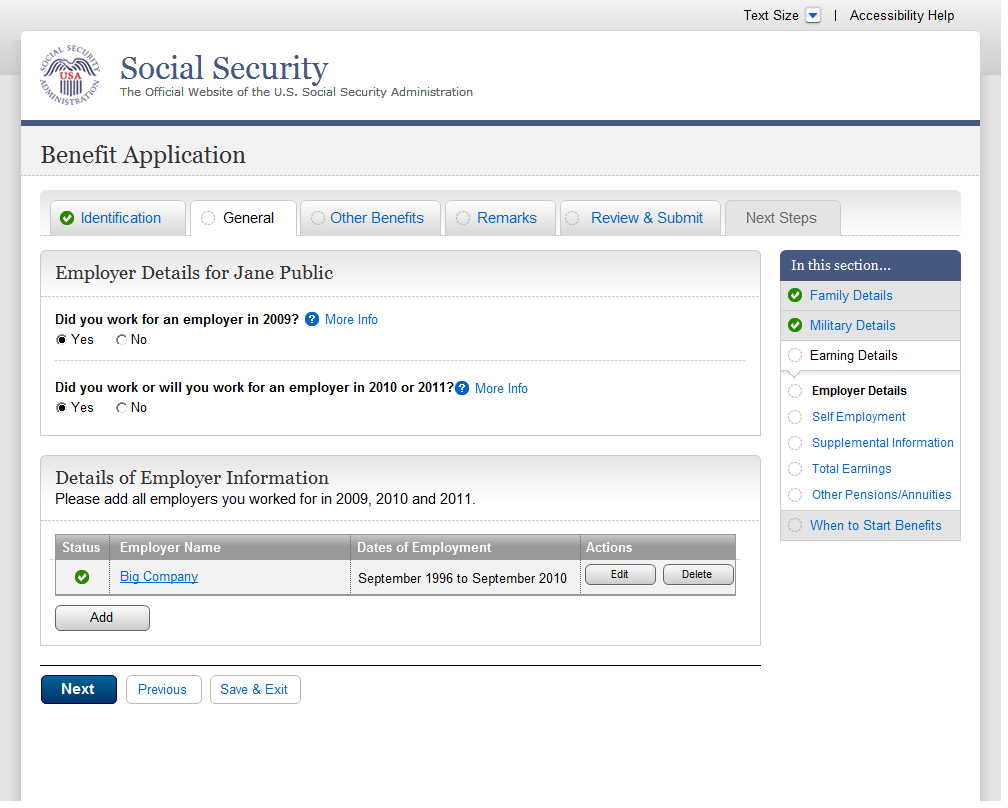Click the green checkmark in the Big Company row
Screen dimensions: 1008x808
82,577
